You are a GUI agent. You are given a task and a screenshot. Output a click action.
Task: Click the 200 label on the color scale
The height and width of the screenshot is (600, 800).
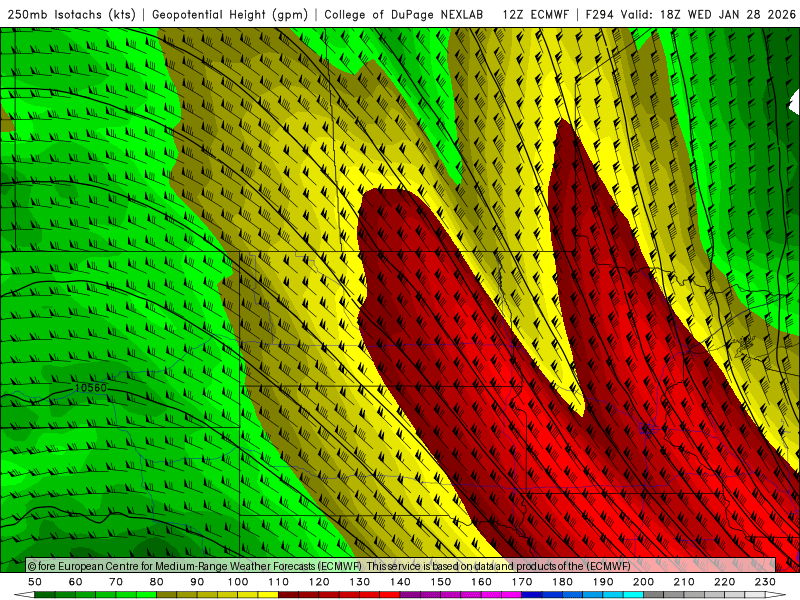tap(643, 582)
